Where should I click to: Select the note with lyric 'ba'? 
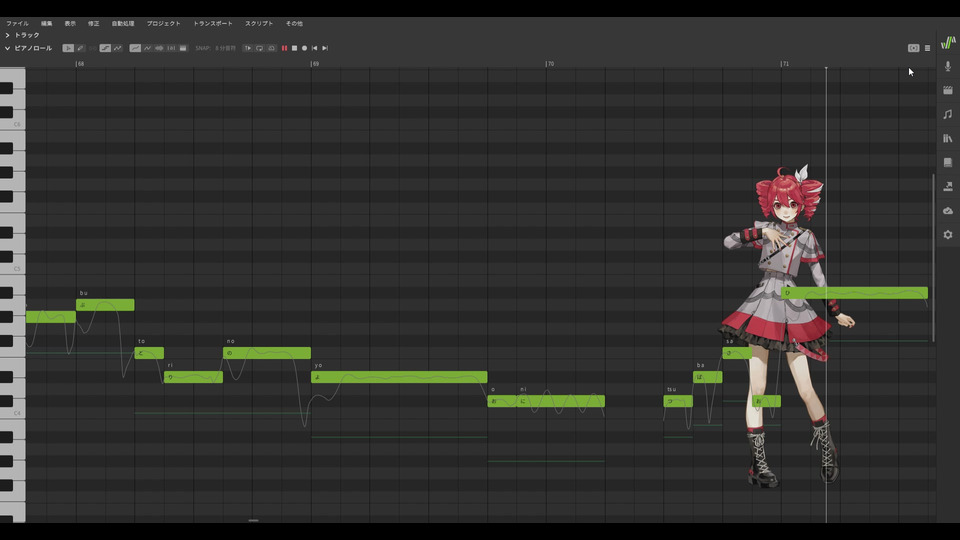708,377
